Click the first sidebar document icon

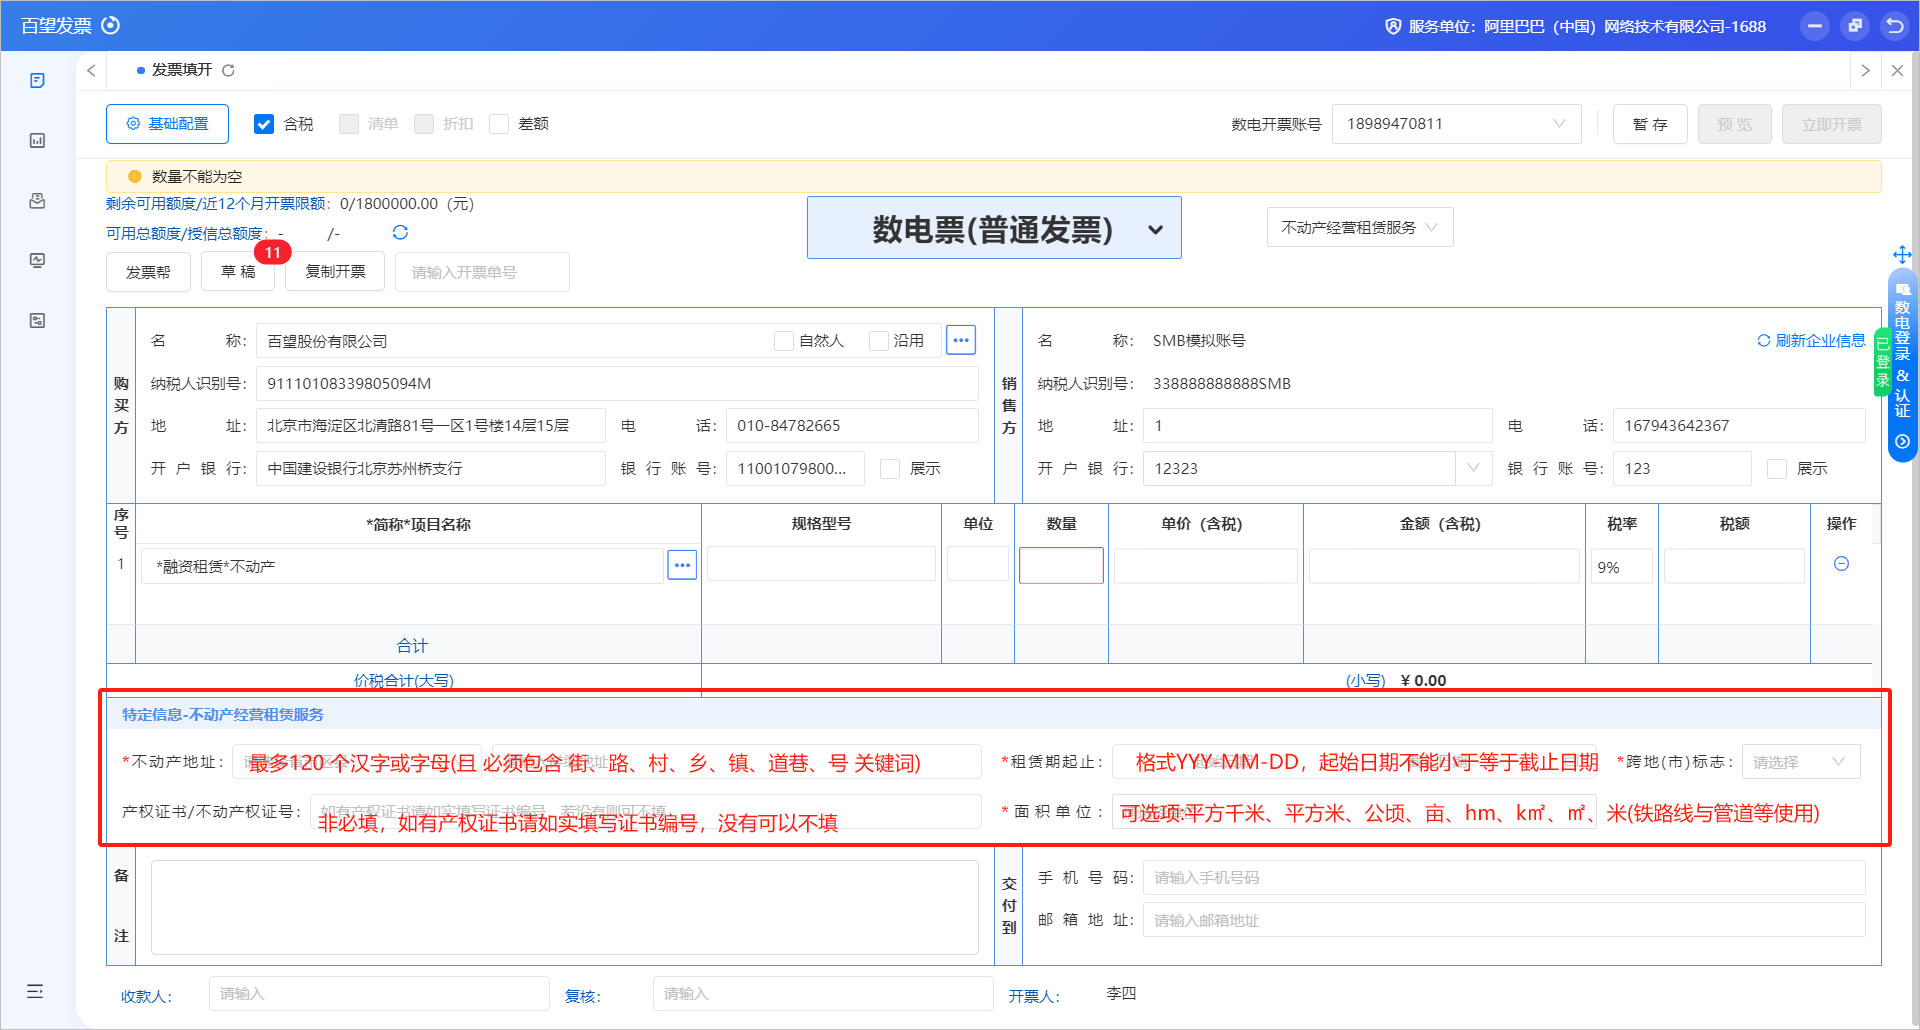click(37, 80)
